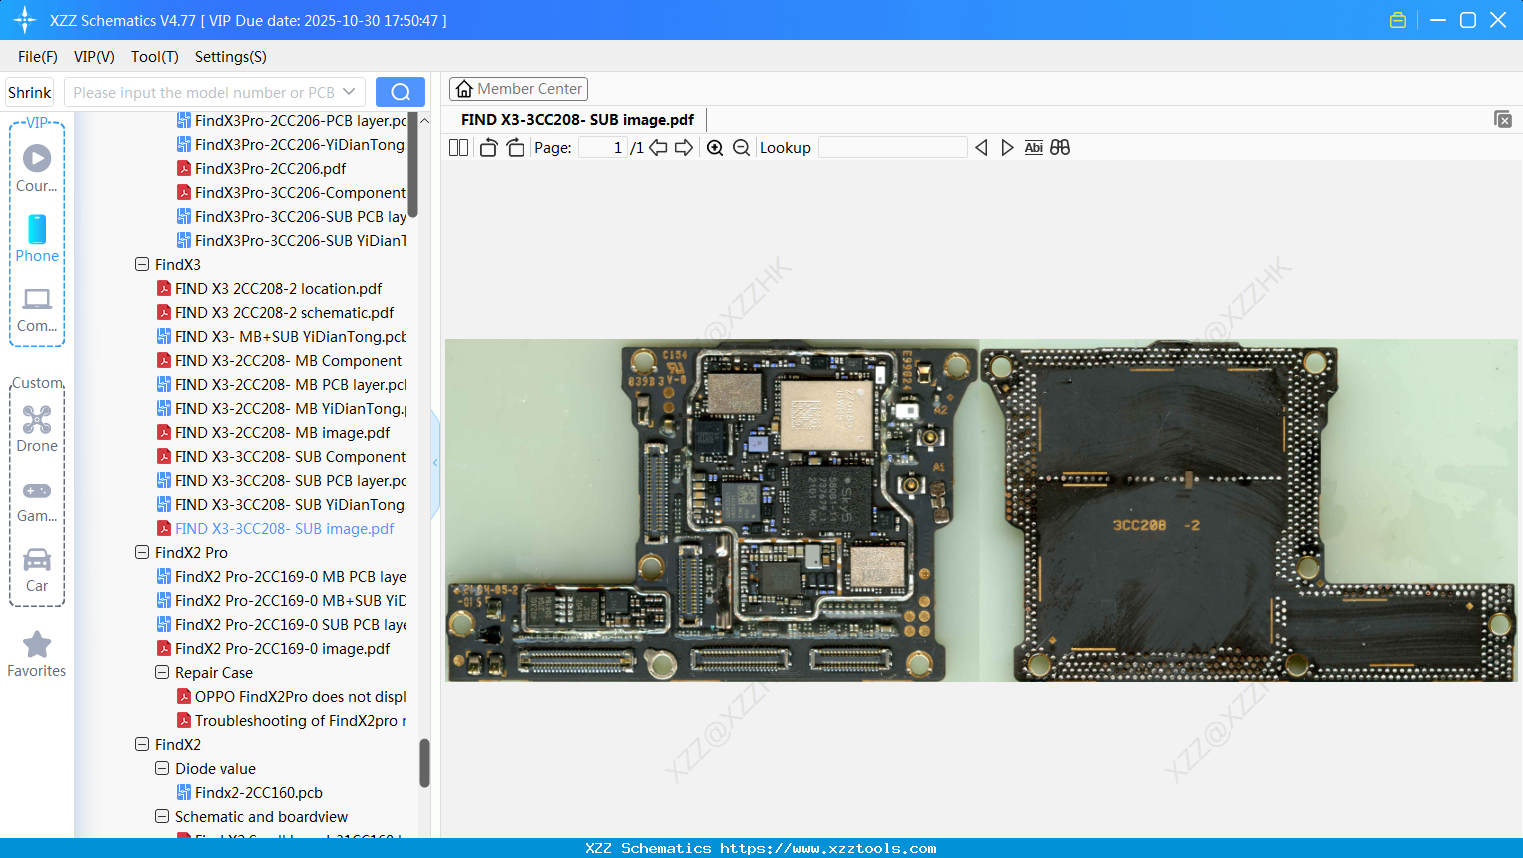Open the Drone category
Viewport: 1523px width, 858px height.
click(37, 428)
